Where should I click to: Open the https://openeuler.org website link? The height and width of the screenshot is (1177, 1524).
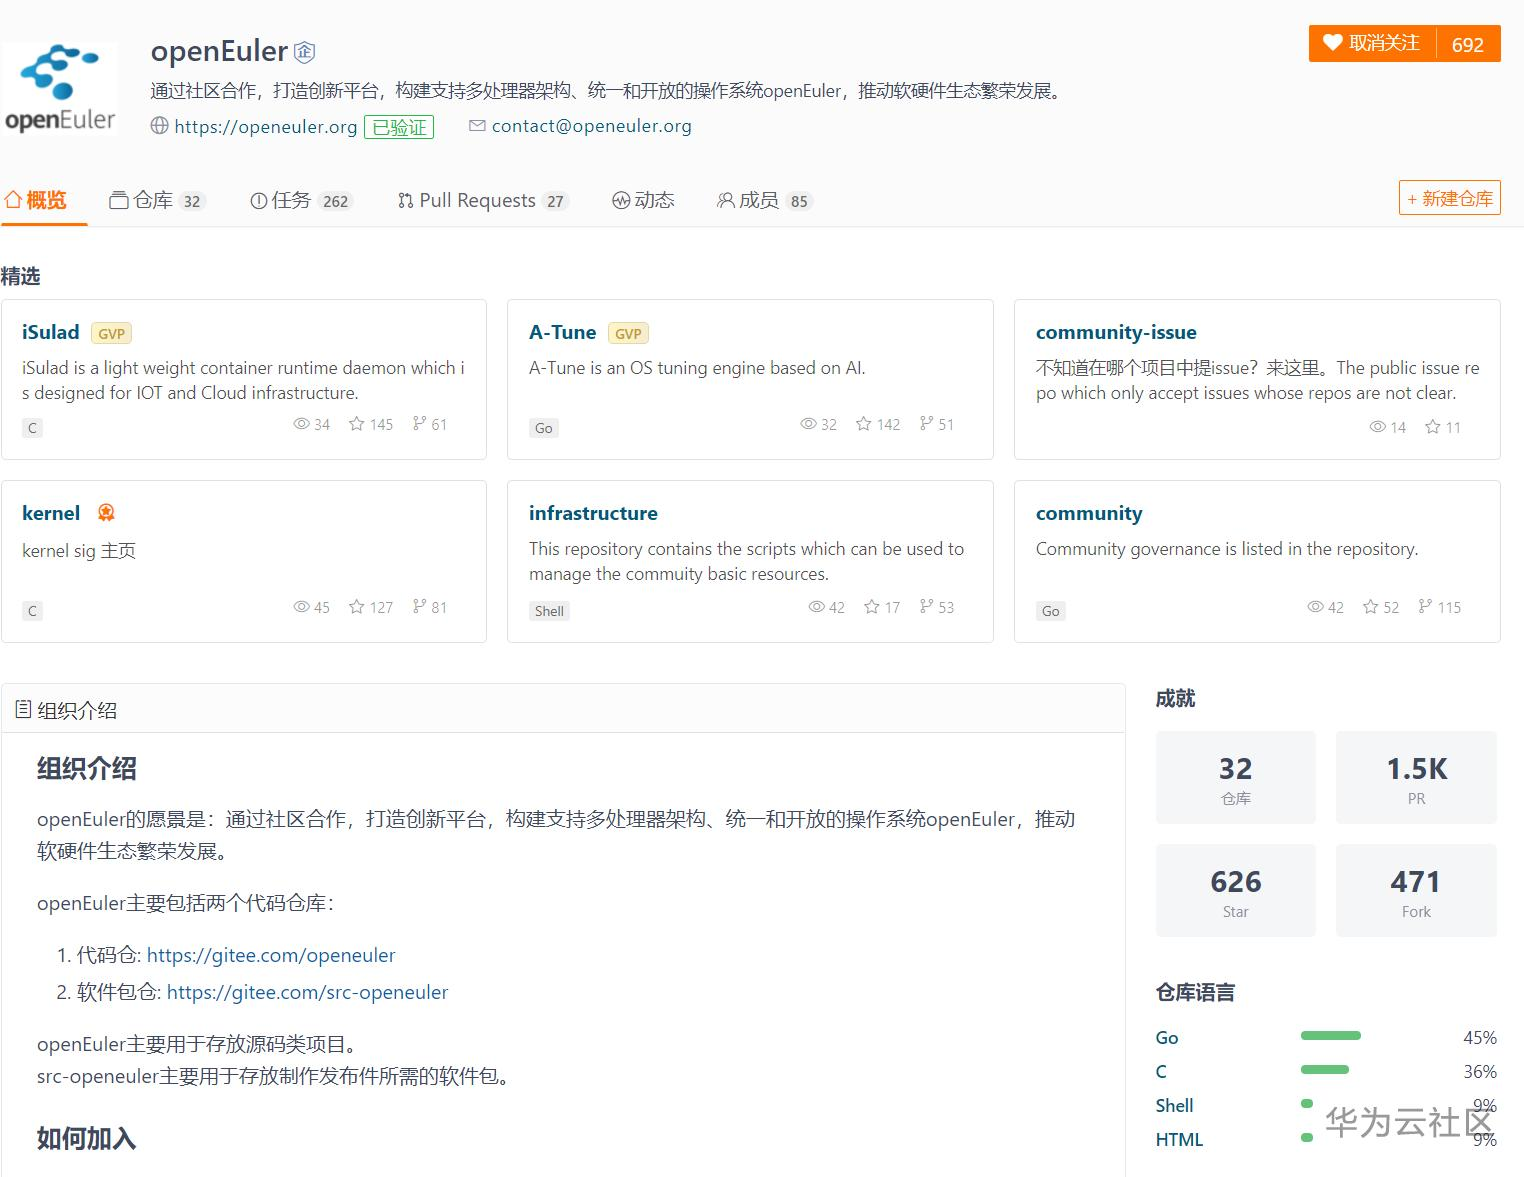[265, 126]
